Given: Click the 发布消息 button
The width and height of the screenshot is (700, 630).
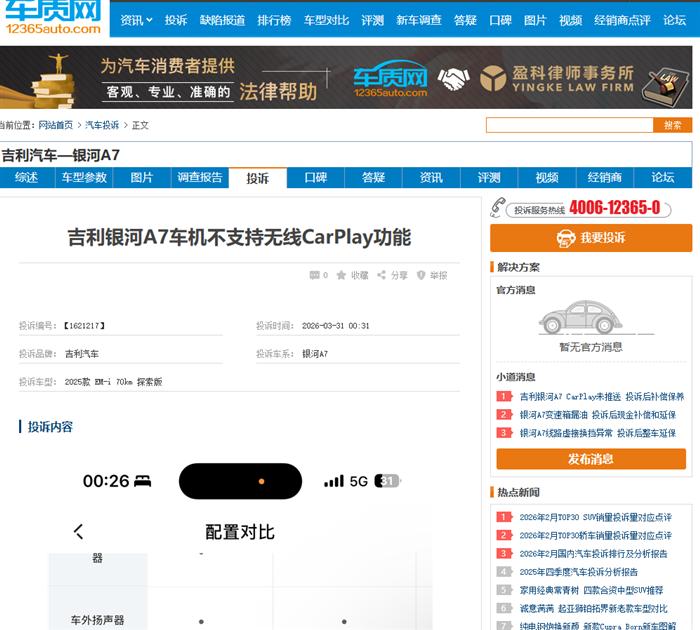Looking at the screenshot, I should click(590, 459).
